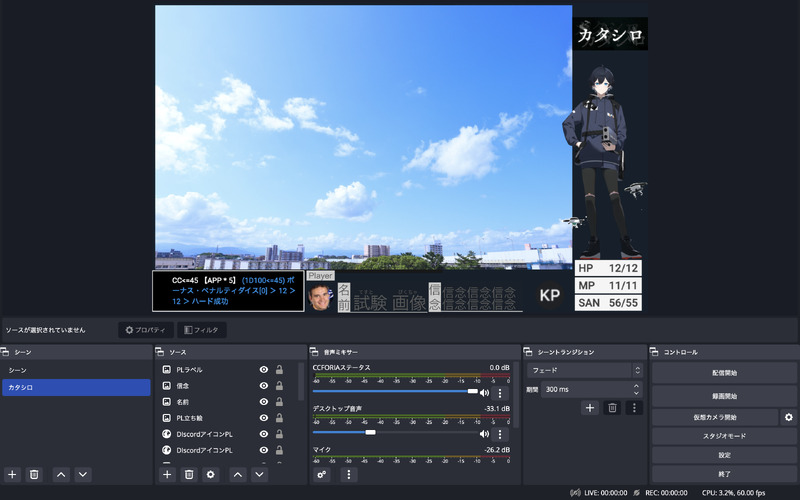Screen dimensions: 800x500
Task: Open advanced audio properties gears icon
Action: point(321,474)
